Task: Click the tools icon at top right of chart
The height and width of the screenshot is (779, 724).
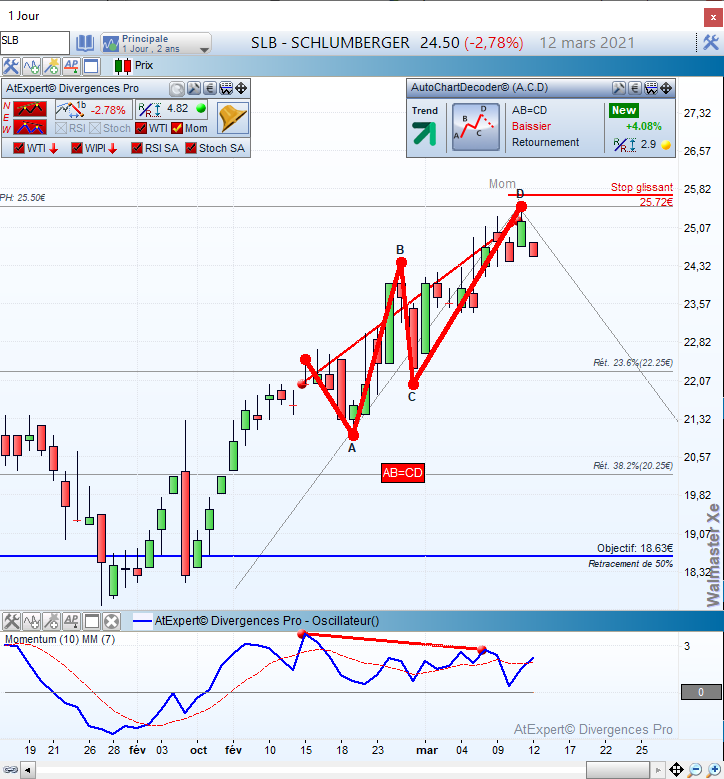Action: click(711, 43)
